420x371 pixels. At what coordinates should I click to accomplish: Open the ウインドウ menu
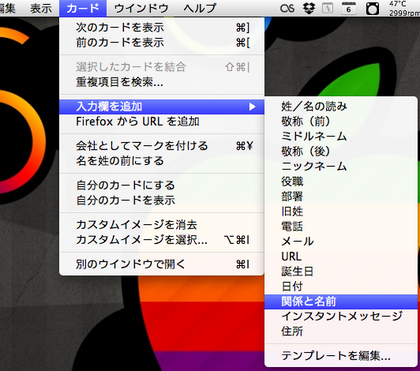pos(141,8)
